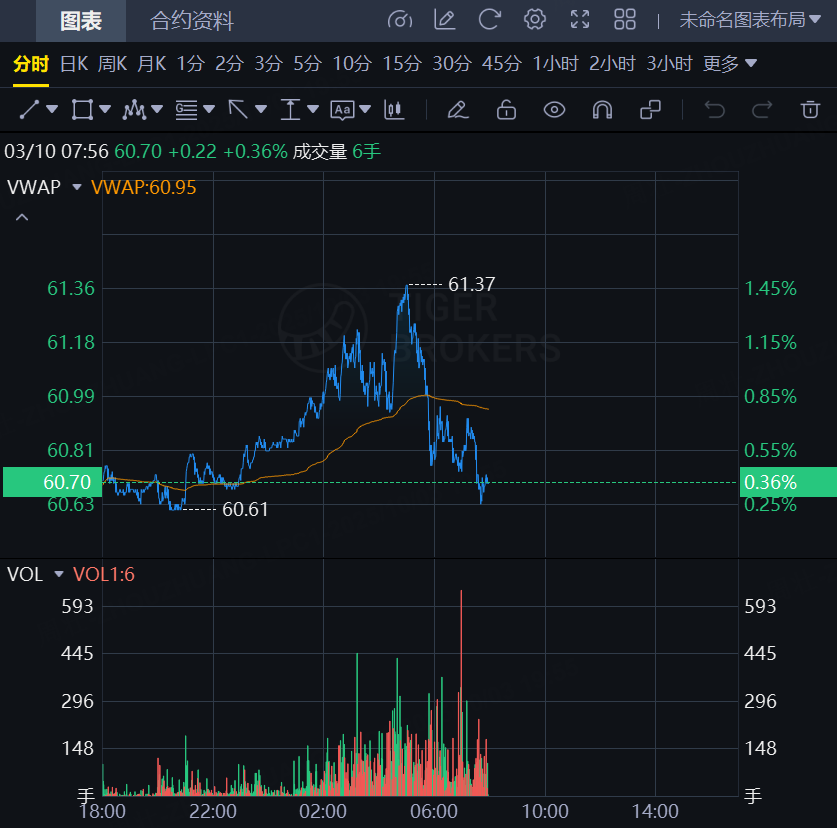This screenshot has width=837, height=828.
Task: Click the undo arrow icon
Action: click(714, 109)
